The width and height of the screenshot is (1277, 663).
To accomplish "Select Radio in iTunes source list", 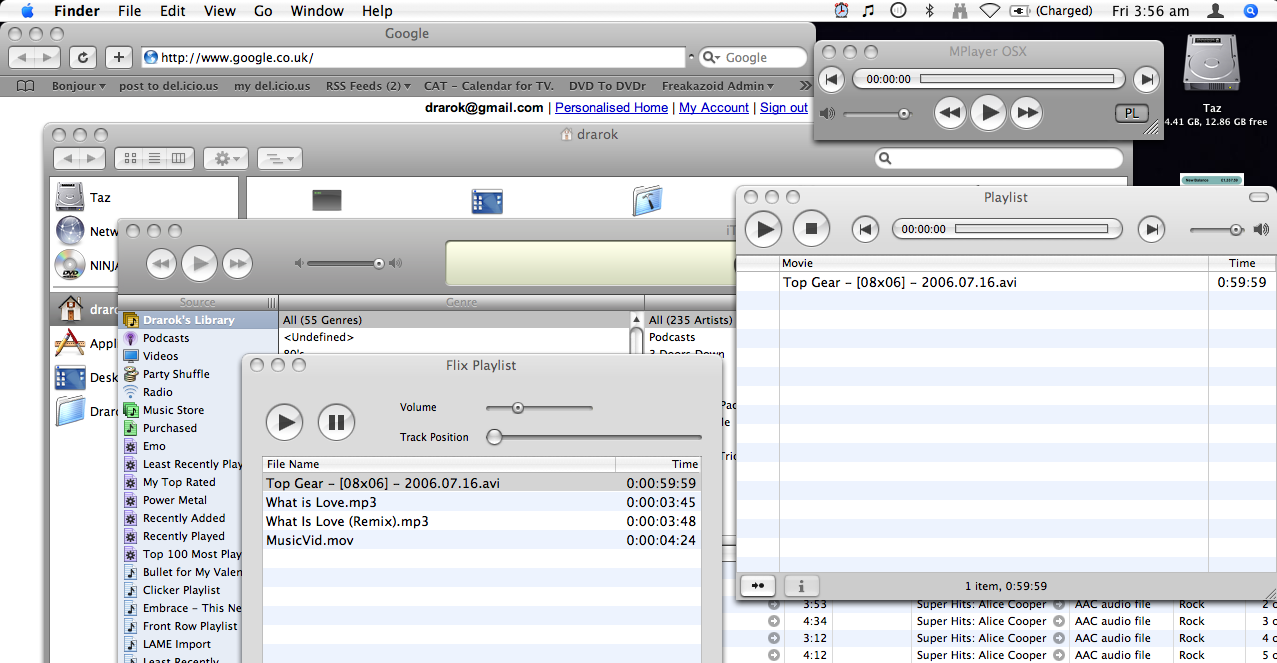I will tap(157, 392).
